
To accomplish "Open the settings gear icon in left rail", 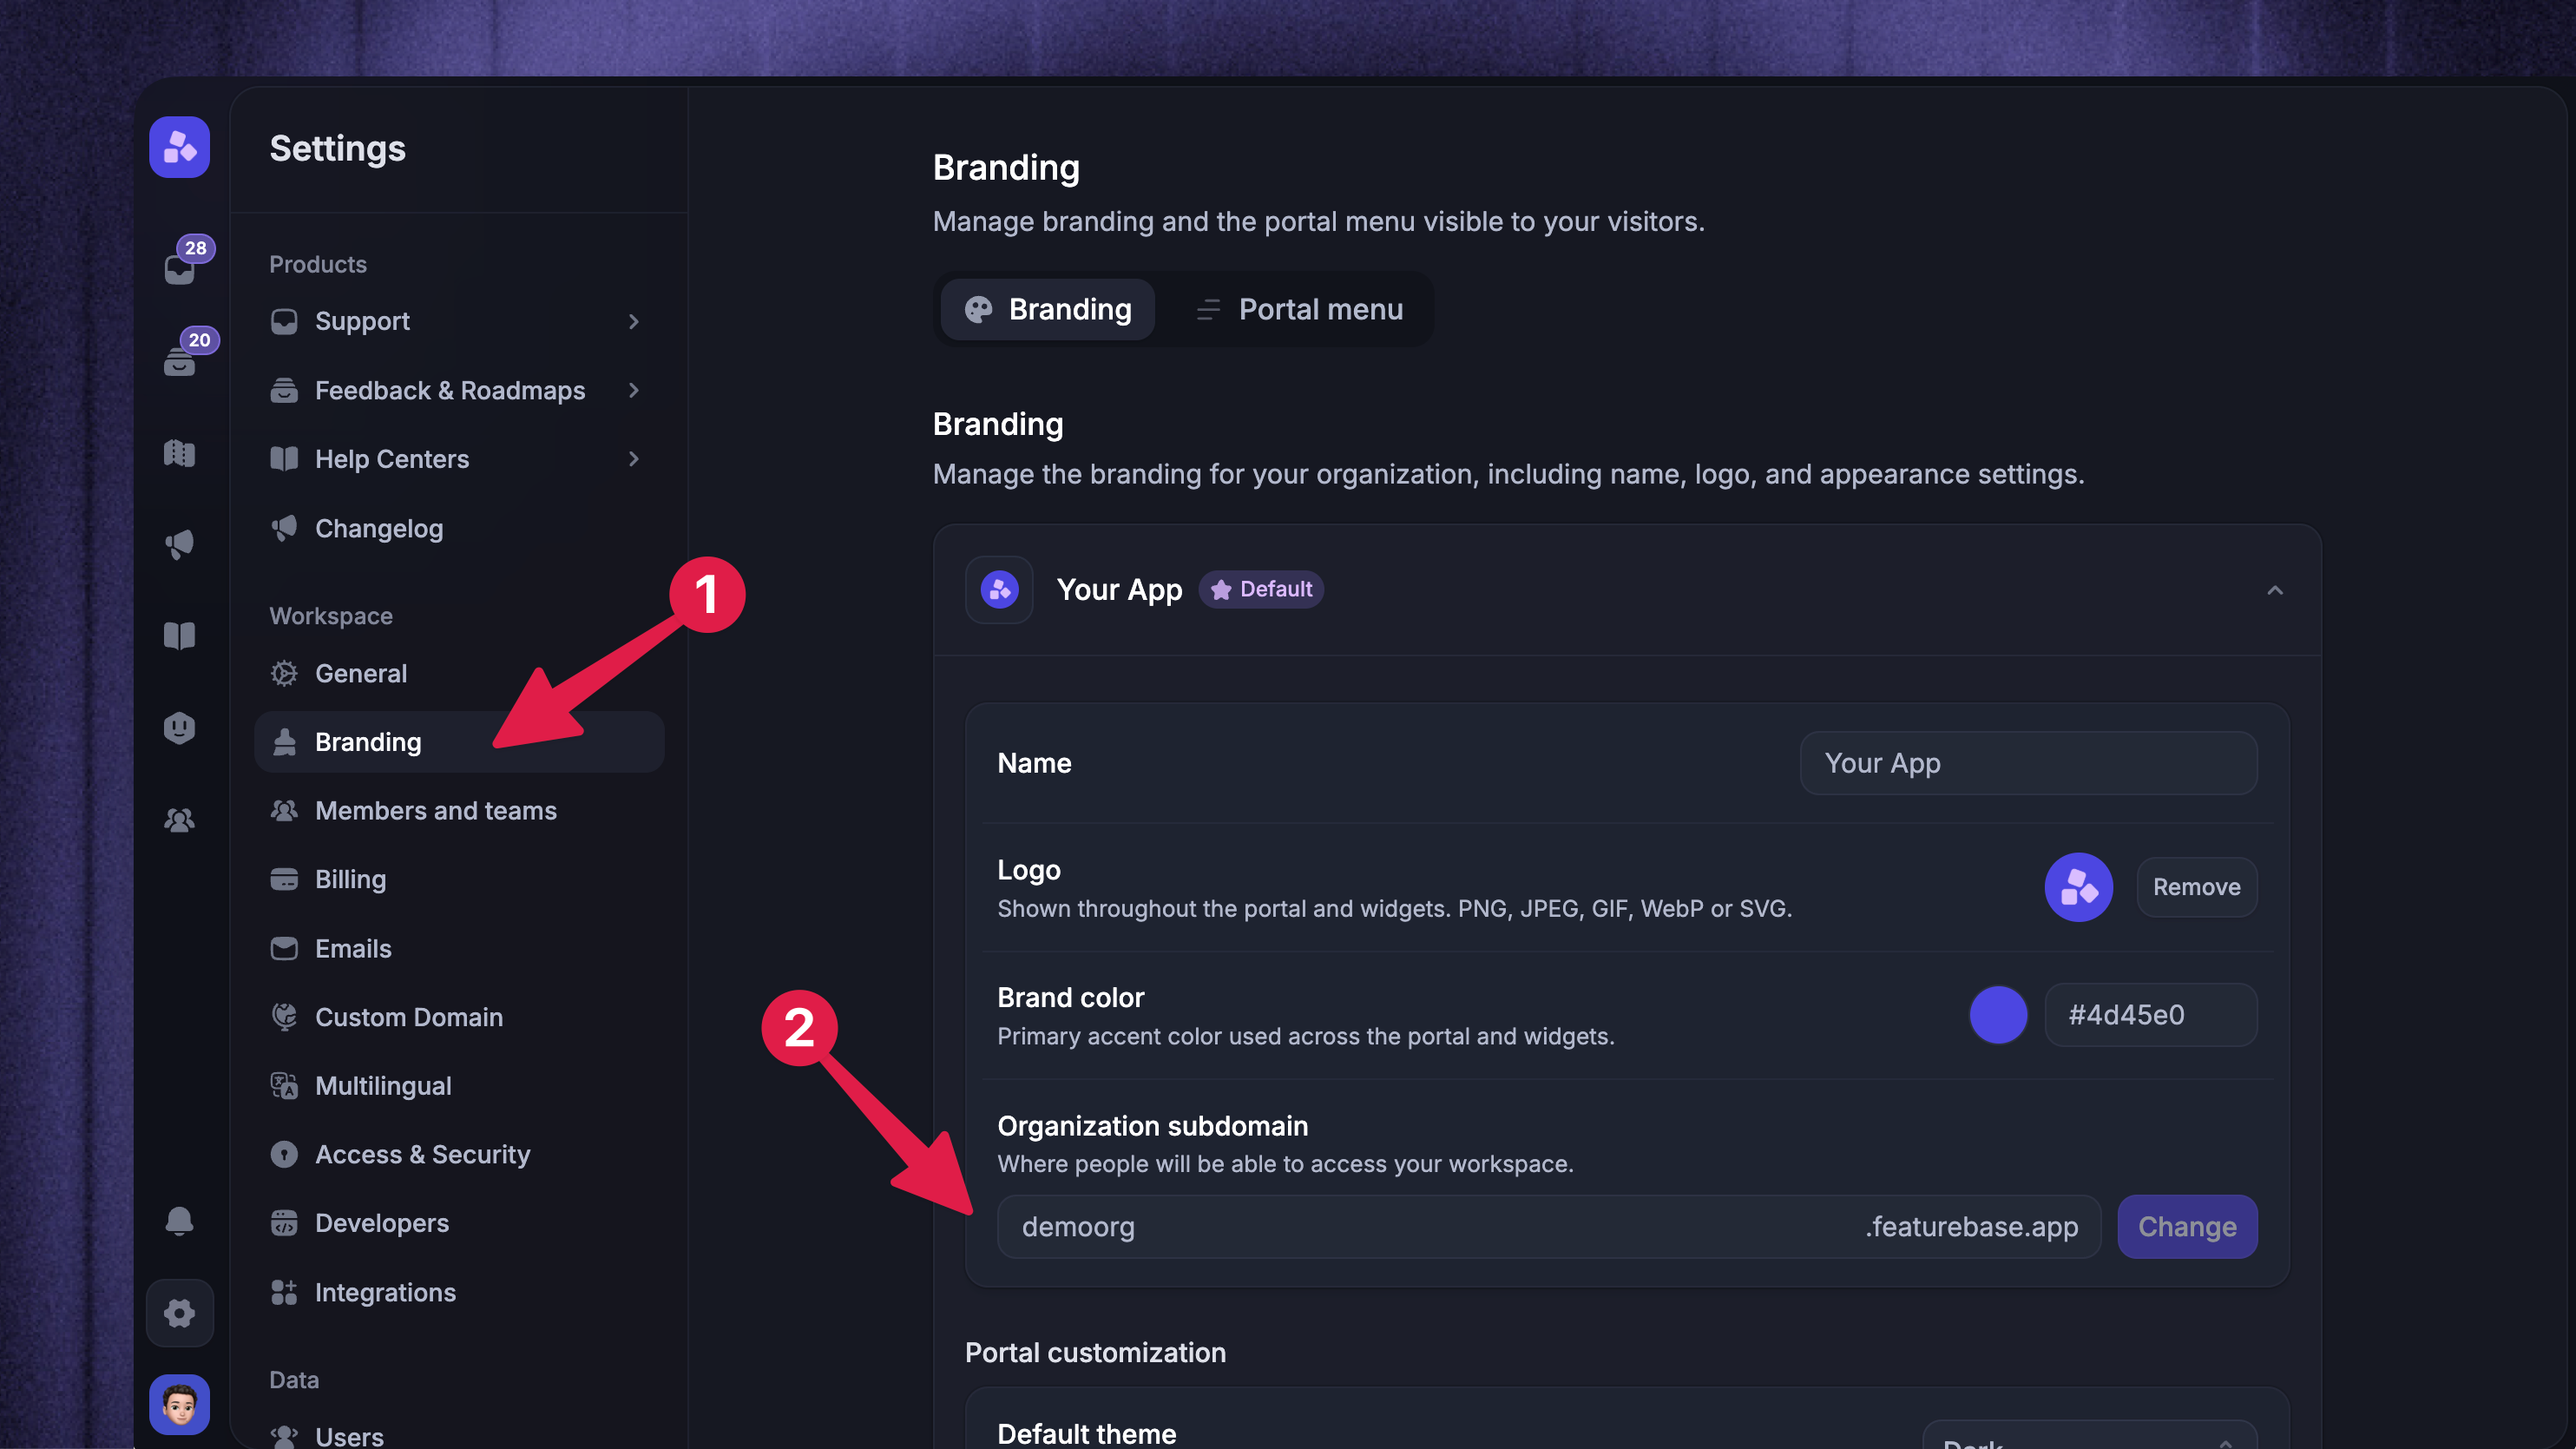I will pyautogui.click(x=180, y=1313).
